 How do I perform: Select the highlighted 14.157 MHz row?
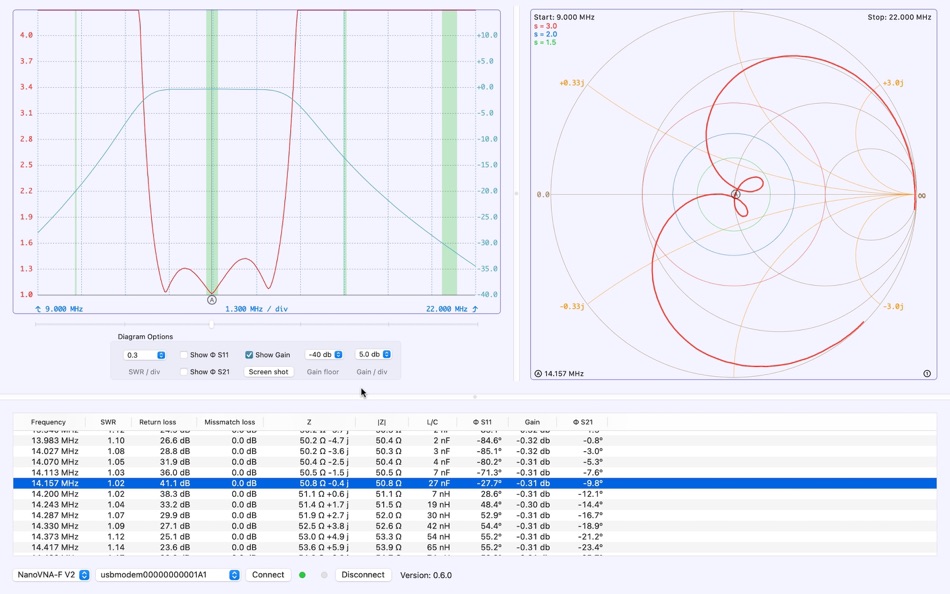[474, 483]
